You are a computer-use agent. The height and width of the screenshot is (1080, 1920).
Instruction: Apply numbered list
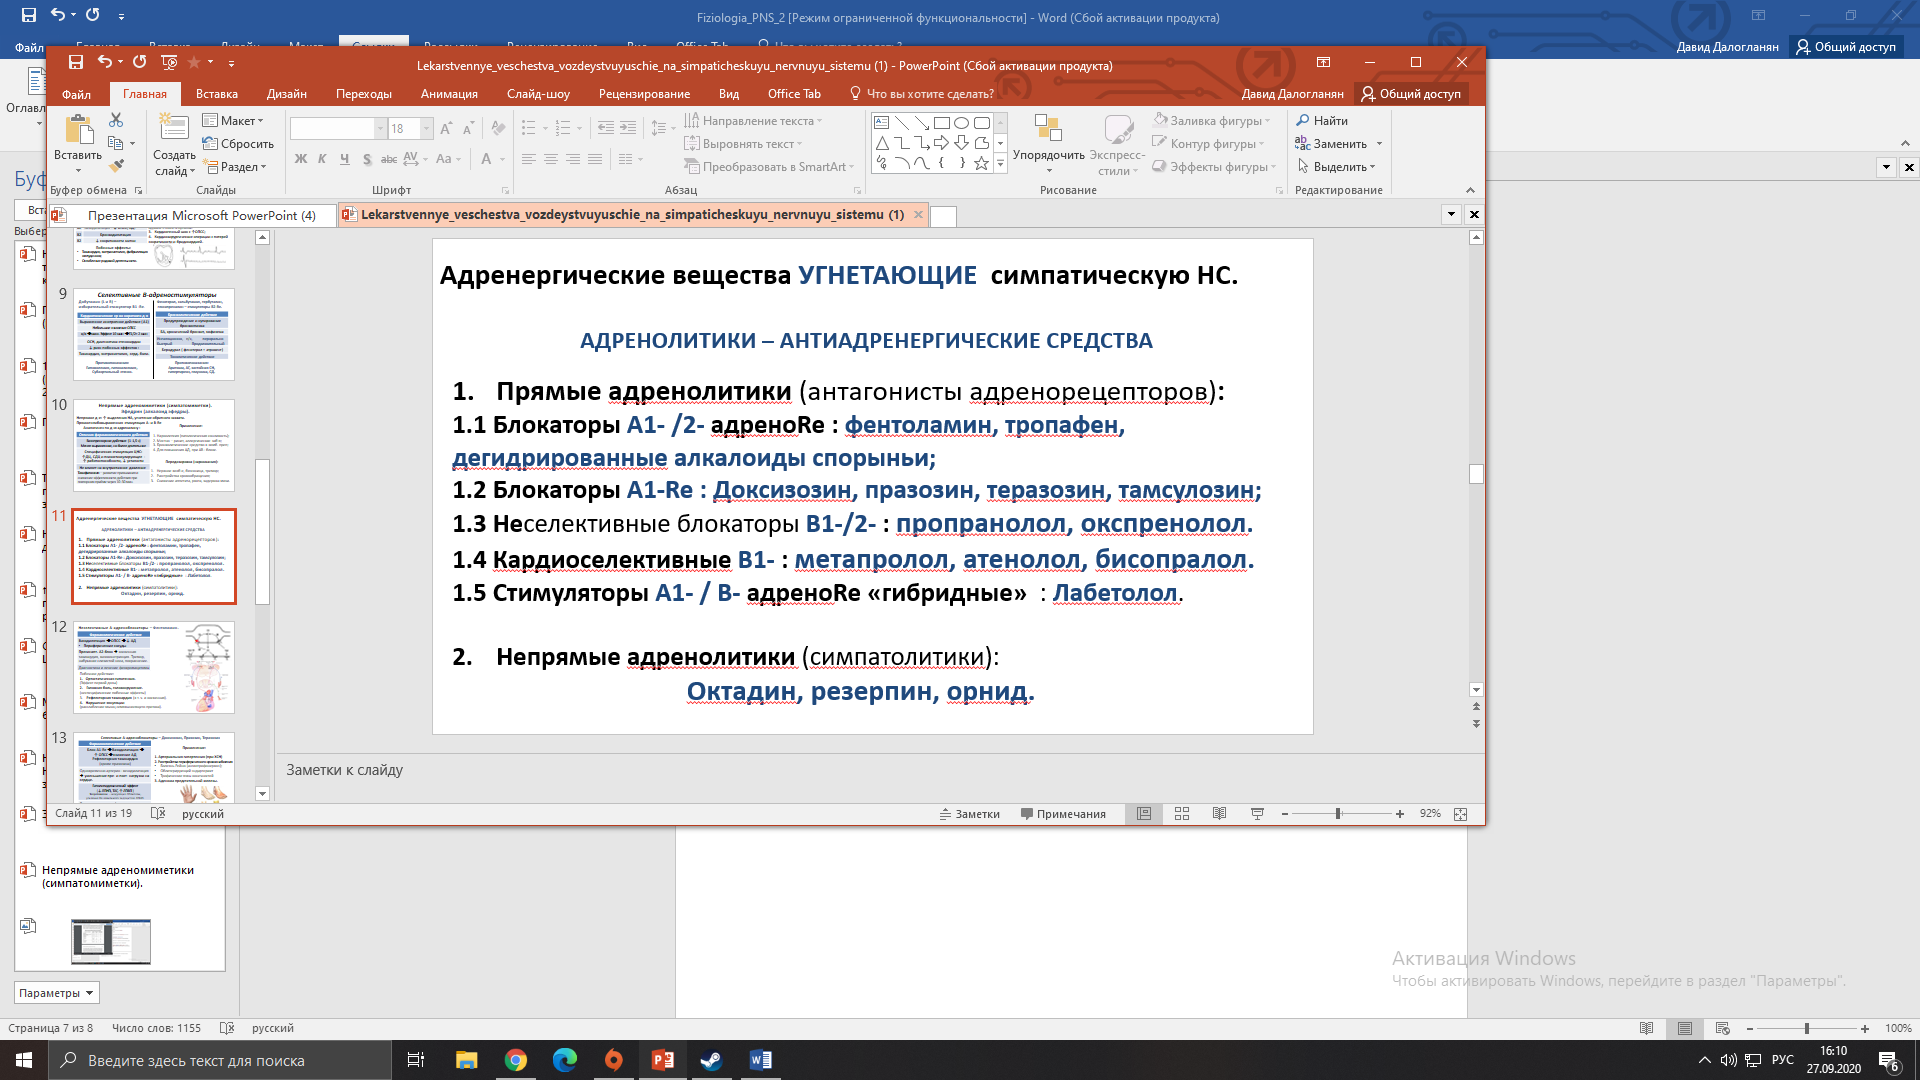point(562,128)
